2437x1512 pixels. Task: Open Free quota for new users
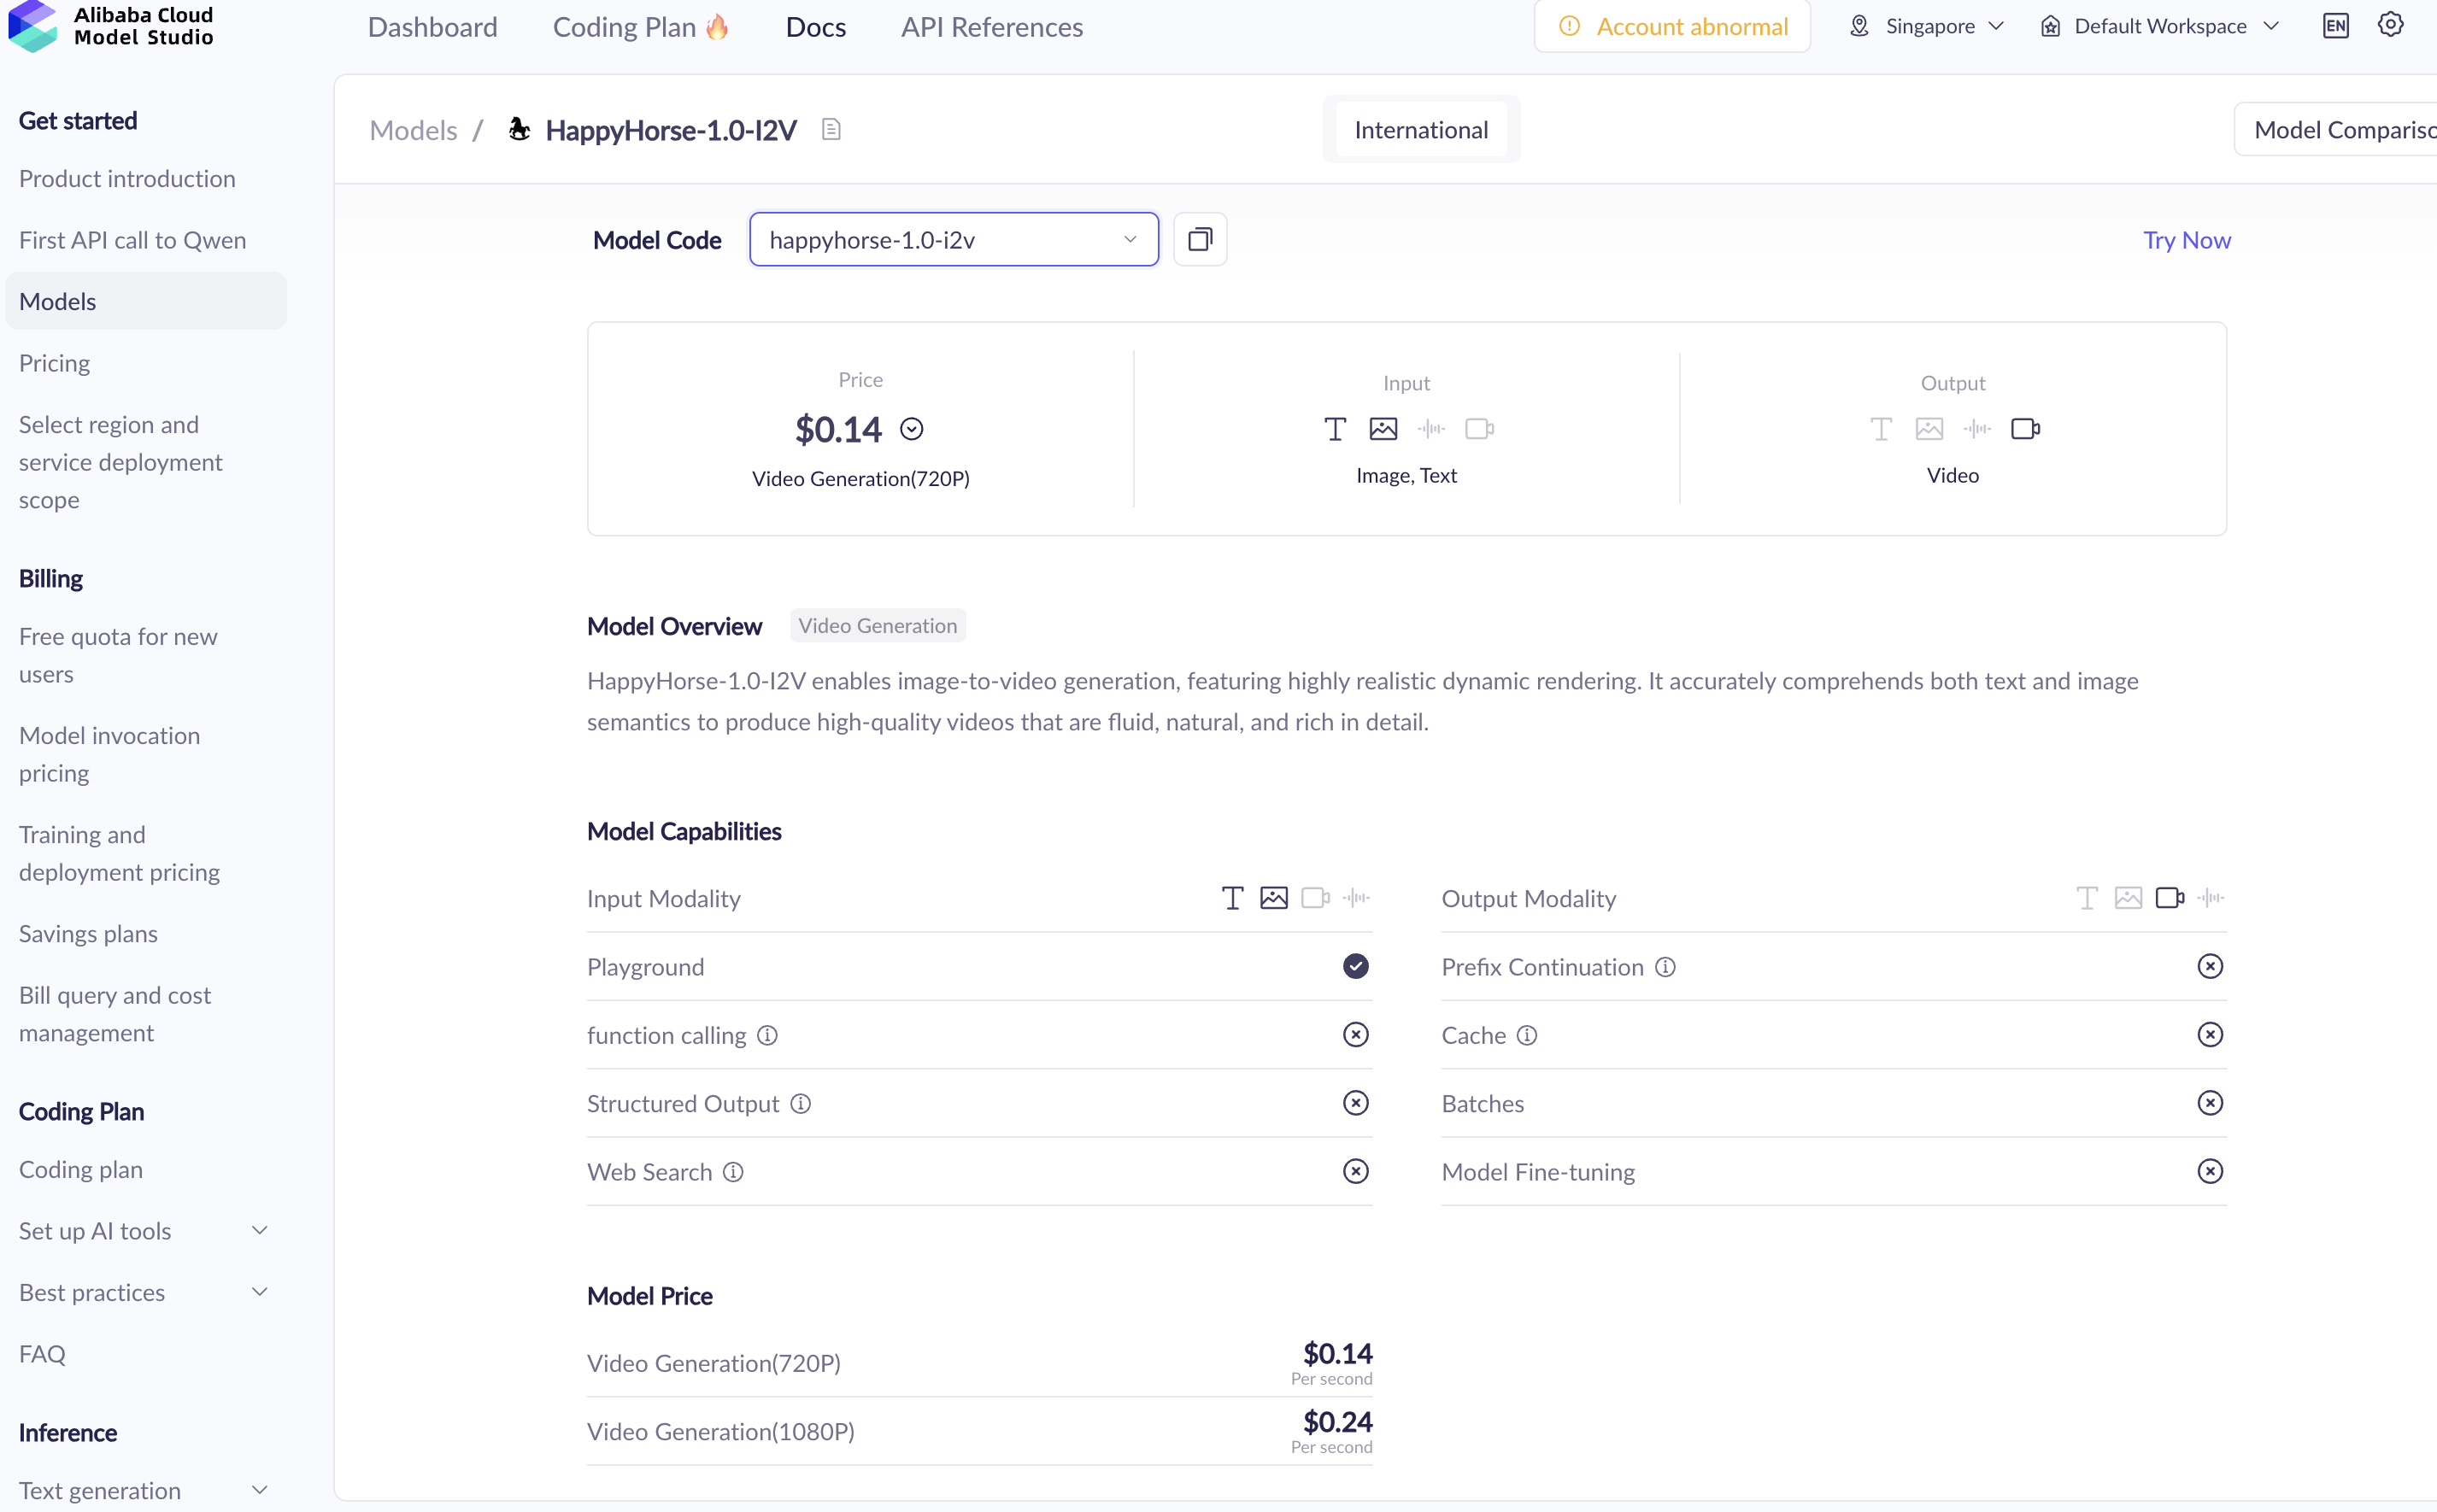(x=118, y=655)
